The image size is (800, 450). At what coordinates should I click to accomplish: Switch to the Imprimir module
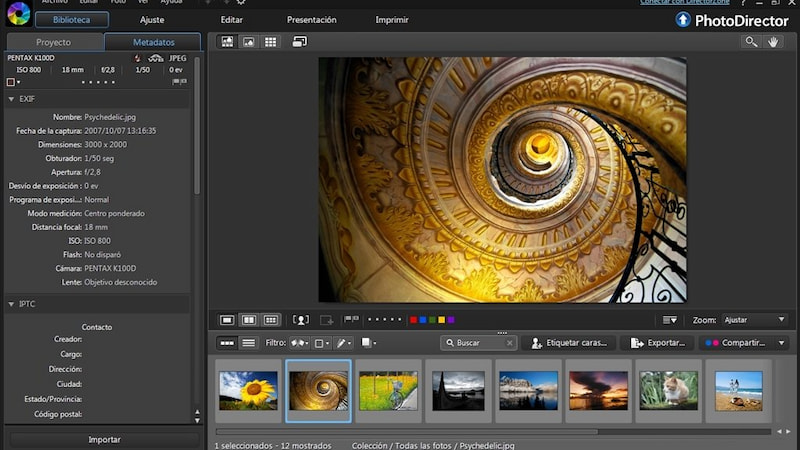[392, 20]
